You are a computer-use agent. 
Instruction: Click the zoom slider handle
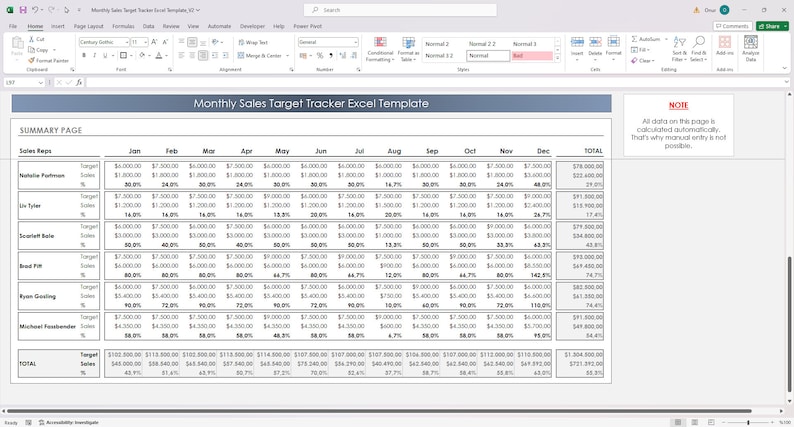(748, 422)
